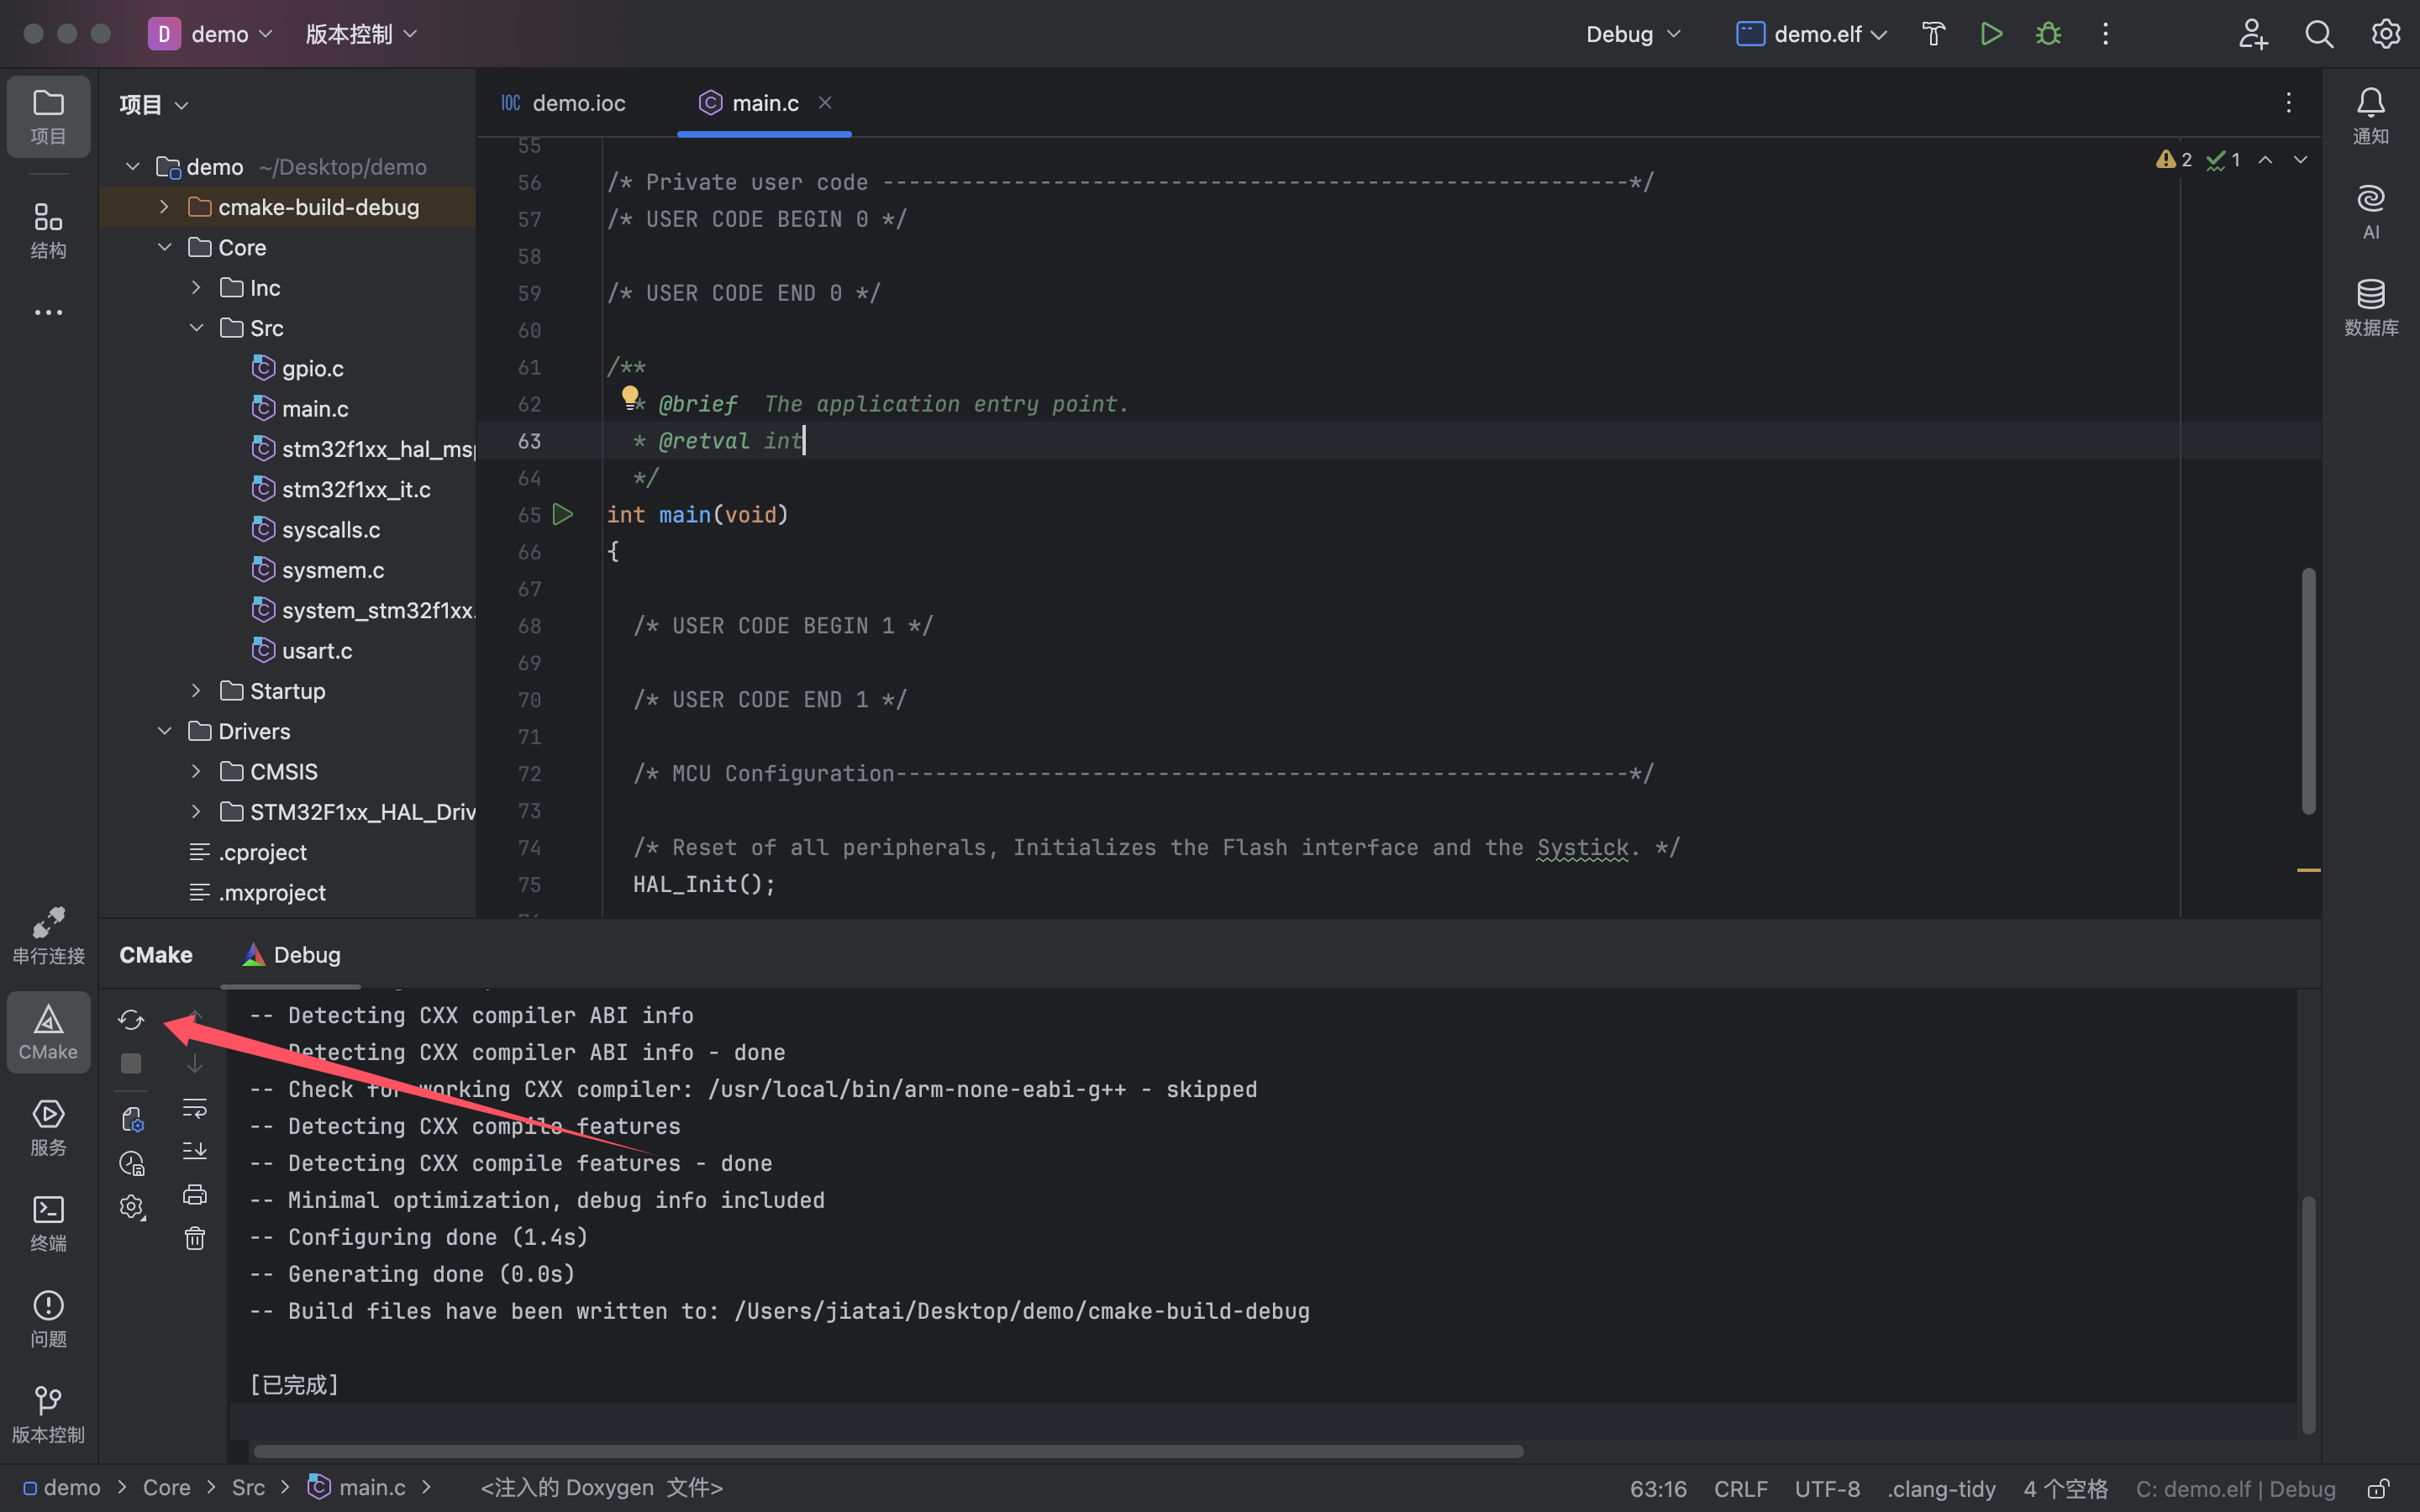Click the lightbulb intention icon on line 62

click(x=630, y=397)
